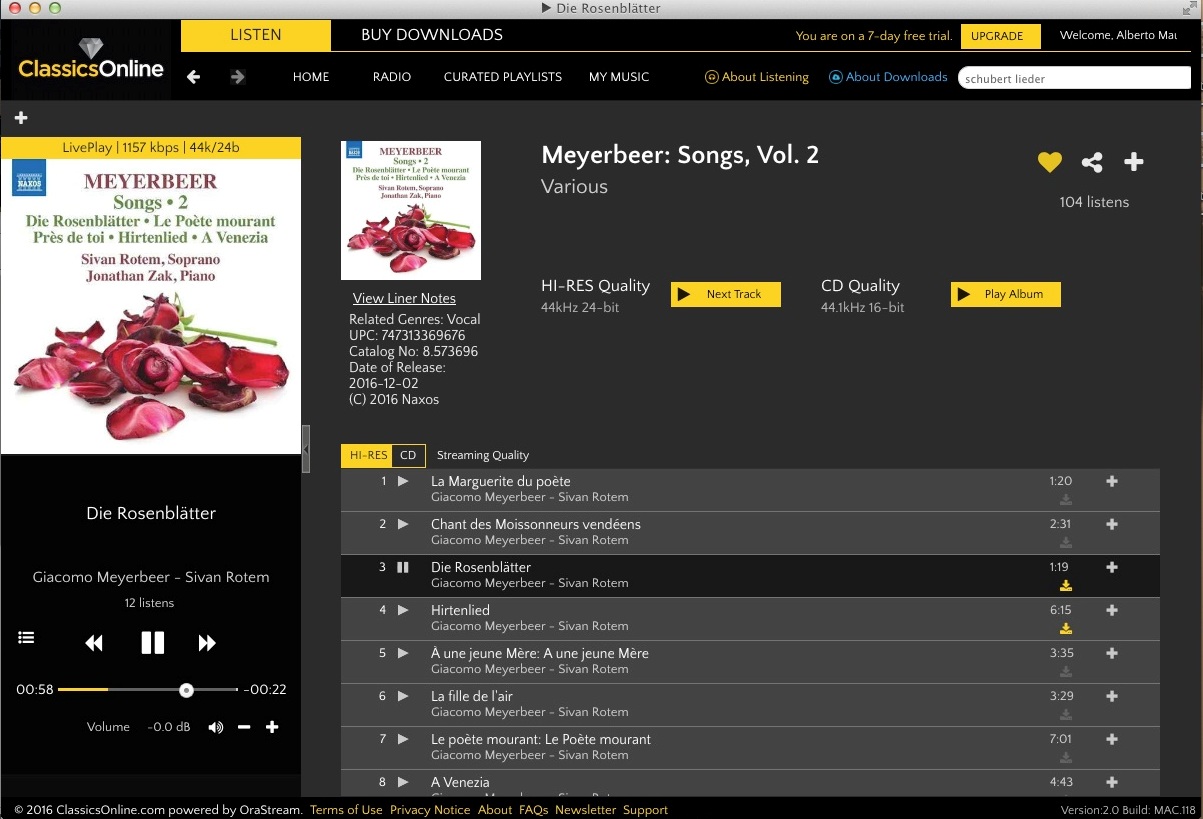Click the search field with schubert lieder
1203x819 pixels.
(1074, 78)
